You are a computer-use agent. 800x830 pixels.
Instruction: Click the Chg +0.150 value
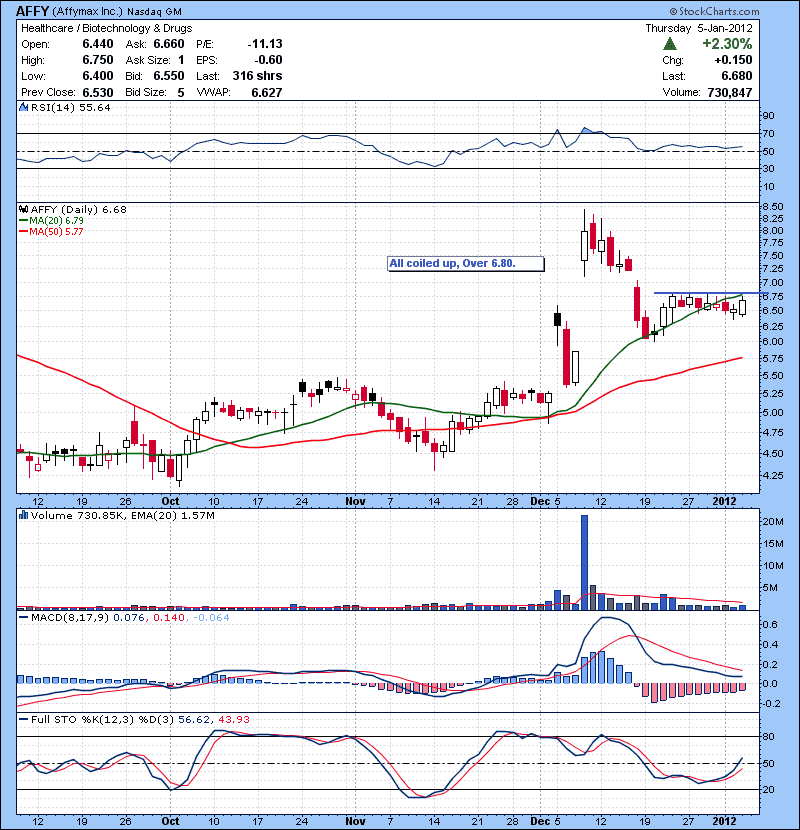(733, 60)
